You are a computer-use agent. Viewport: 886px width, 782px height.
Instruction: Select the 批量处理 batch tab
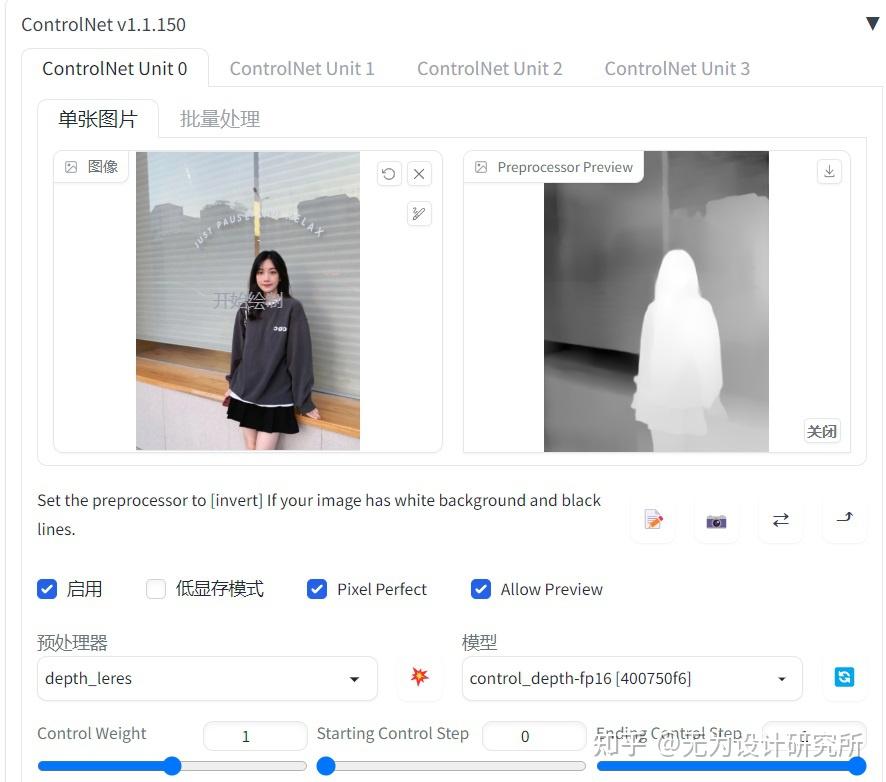pos(220,119)
